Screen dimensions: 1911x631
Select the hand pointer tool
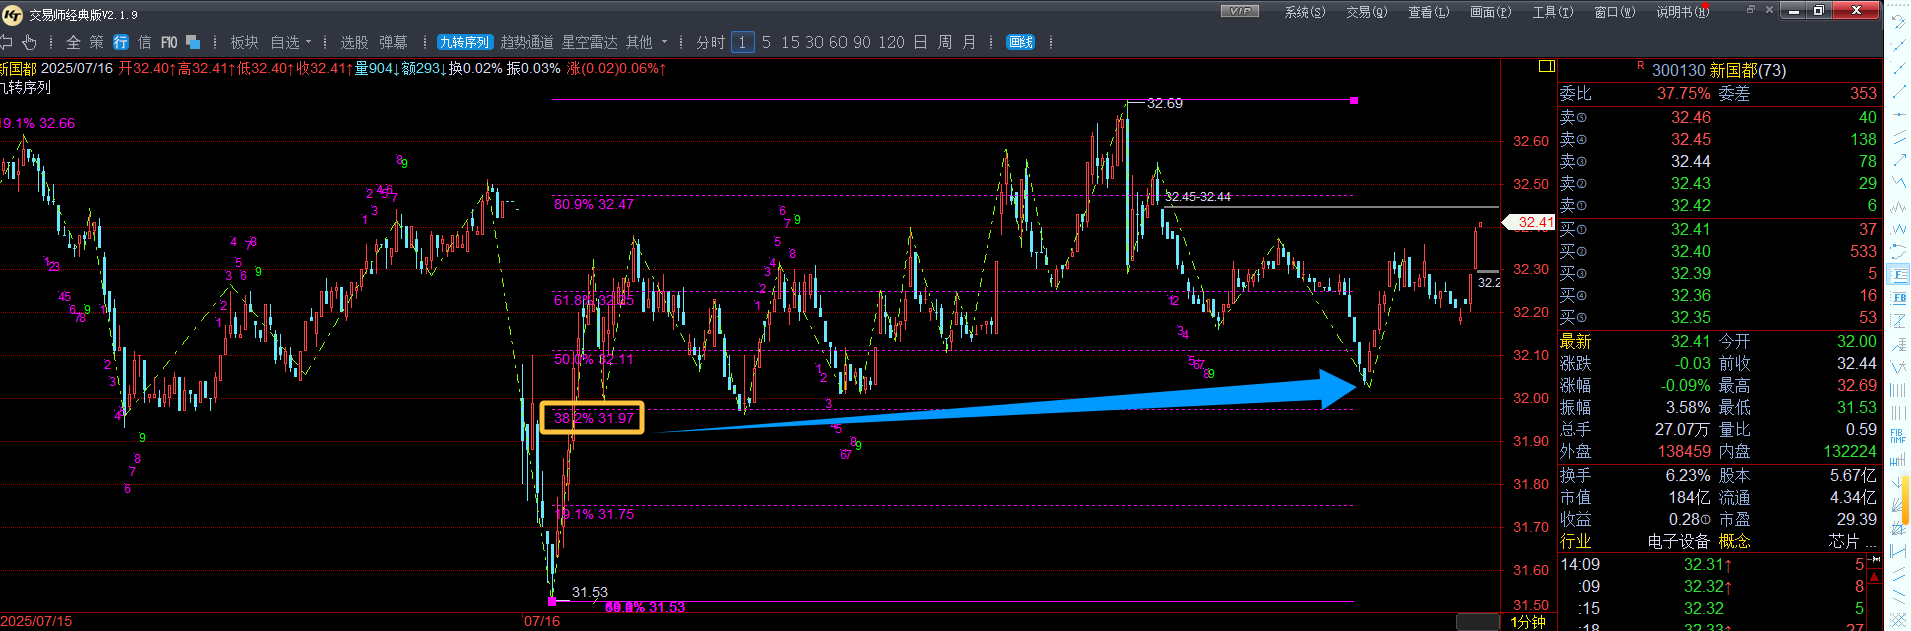pos(29,42)
